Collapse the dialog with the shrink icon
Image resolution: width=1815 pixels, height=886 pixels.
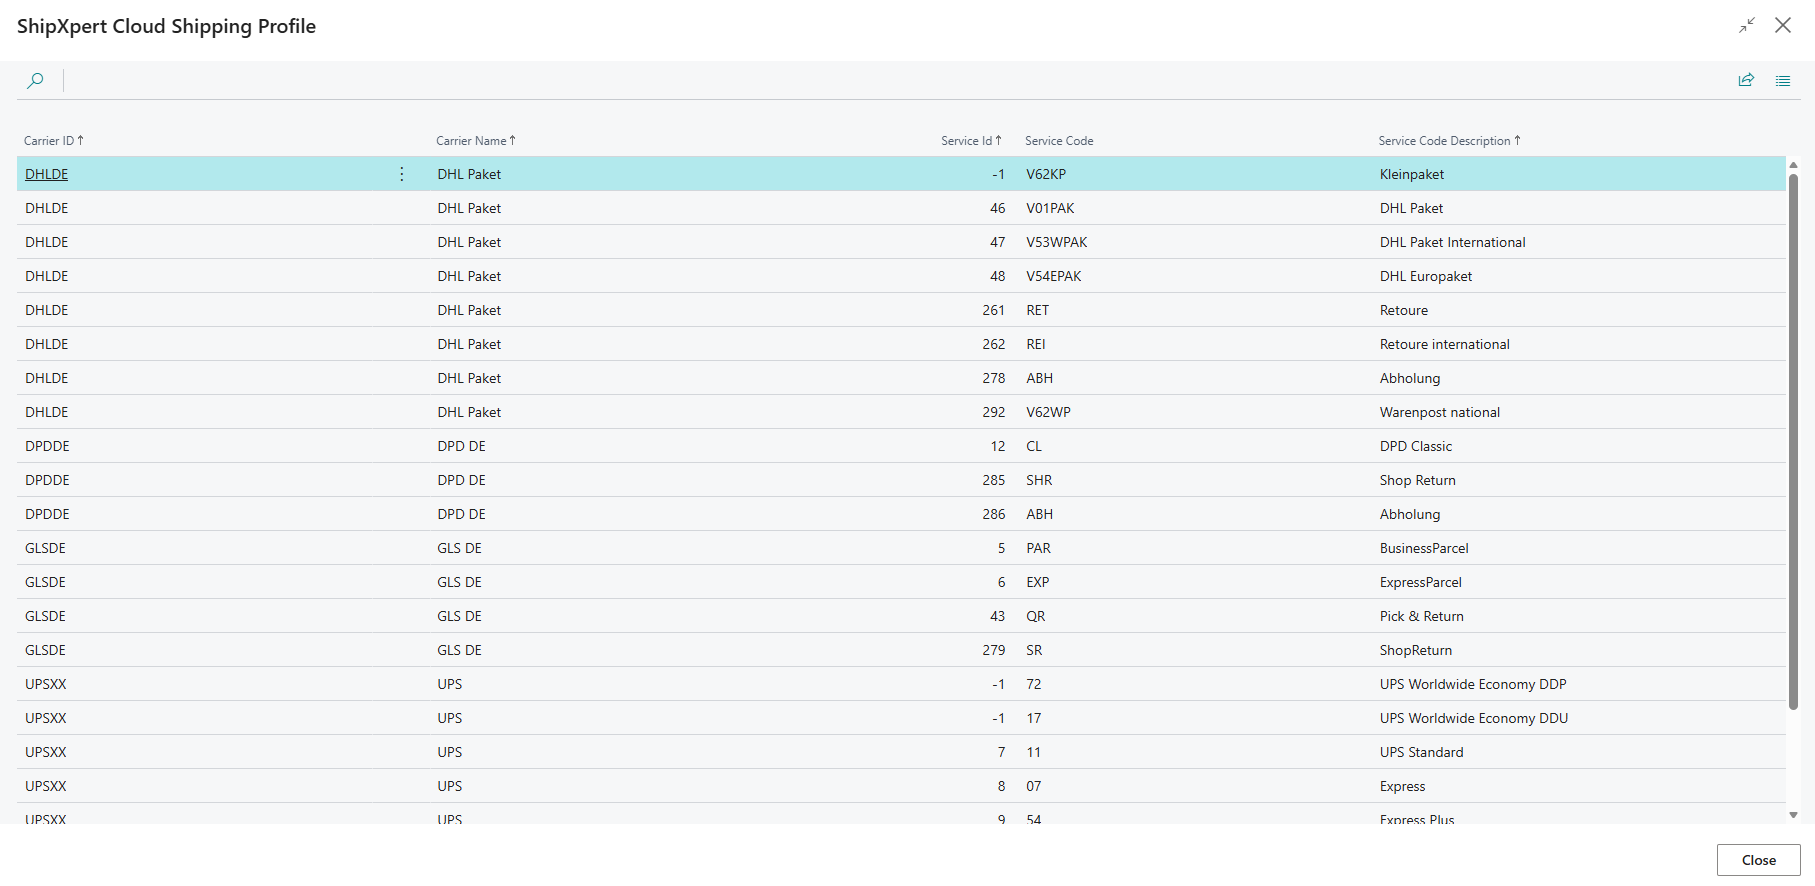pyautogui.click(x=1747, y=26)
